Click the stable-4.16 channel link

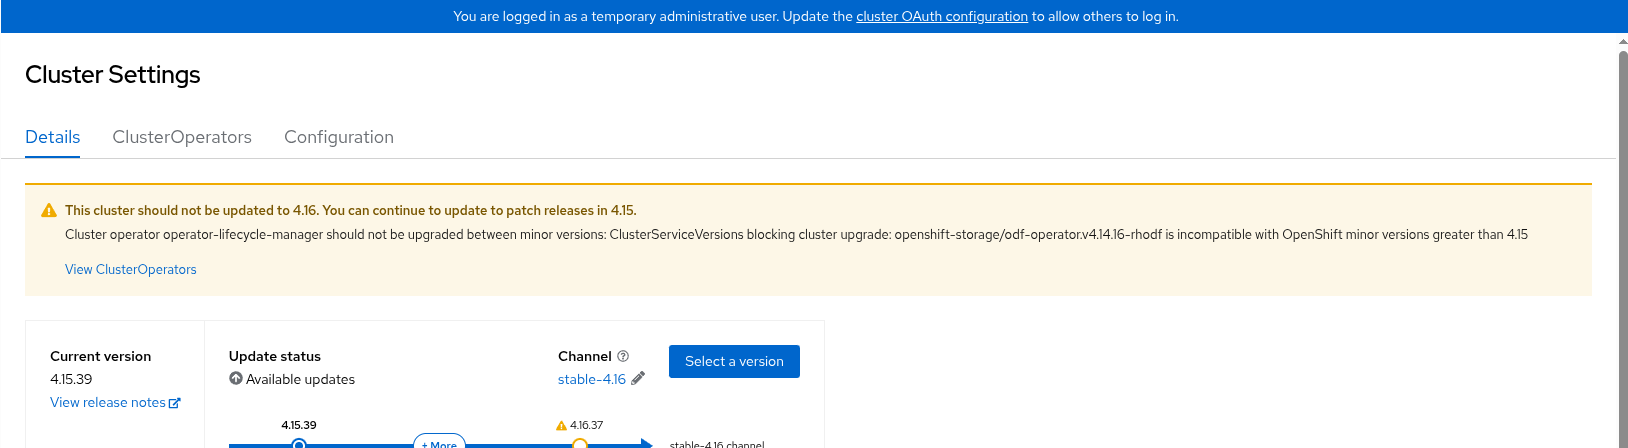tap(592, 379)
